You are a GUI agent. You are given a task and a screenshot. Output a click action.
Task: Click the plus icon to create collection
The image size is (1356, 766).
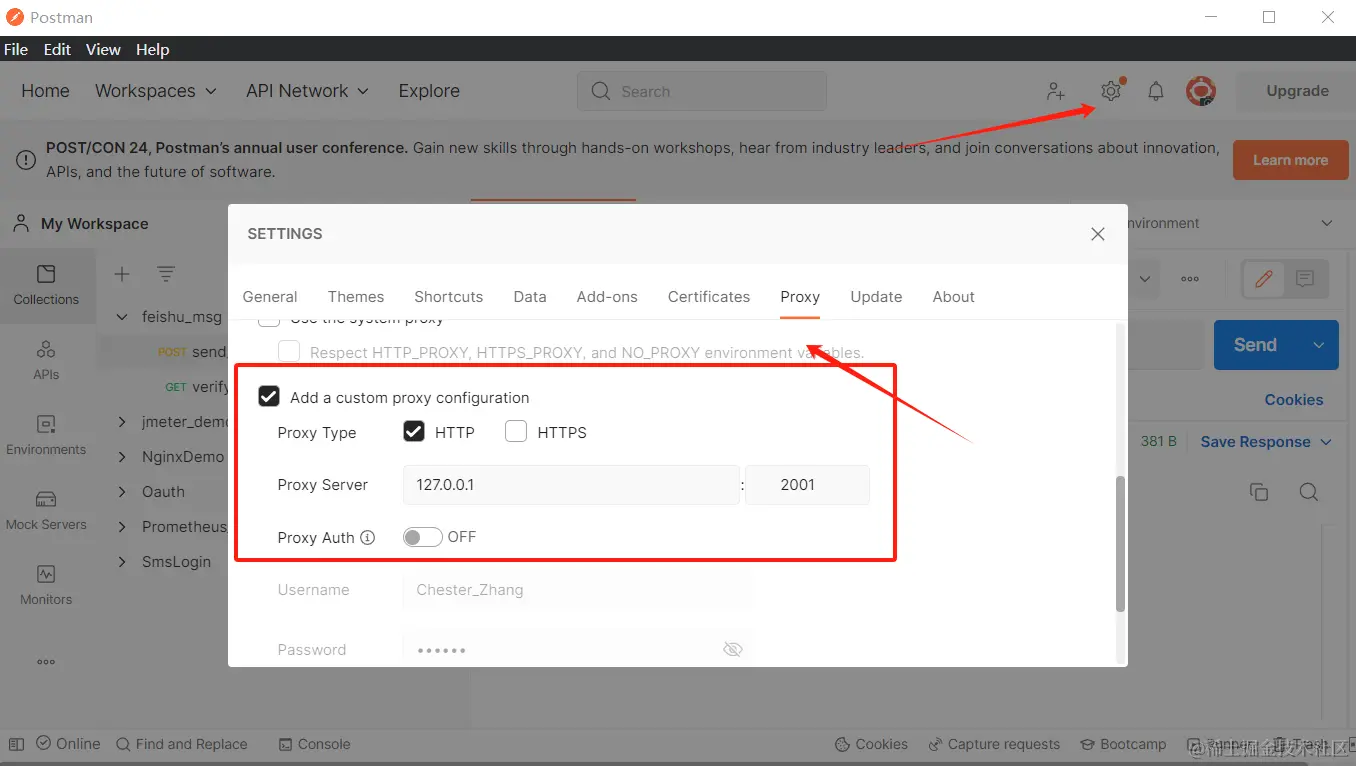click(122, 274)
